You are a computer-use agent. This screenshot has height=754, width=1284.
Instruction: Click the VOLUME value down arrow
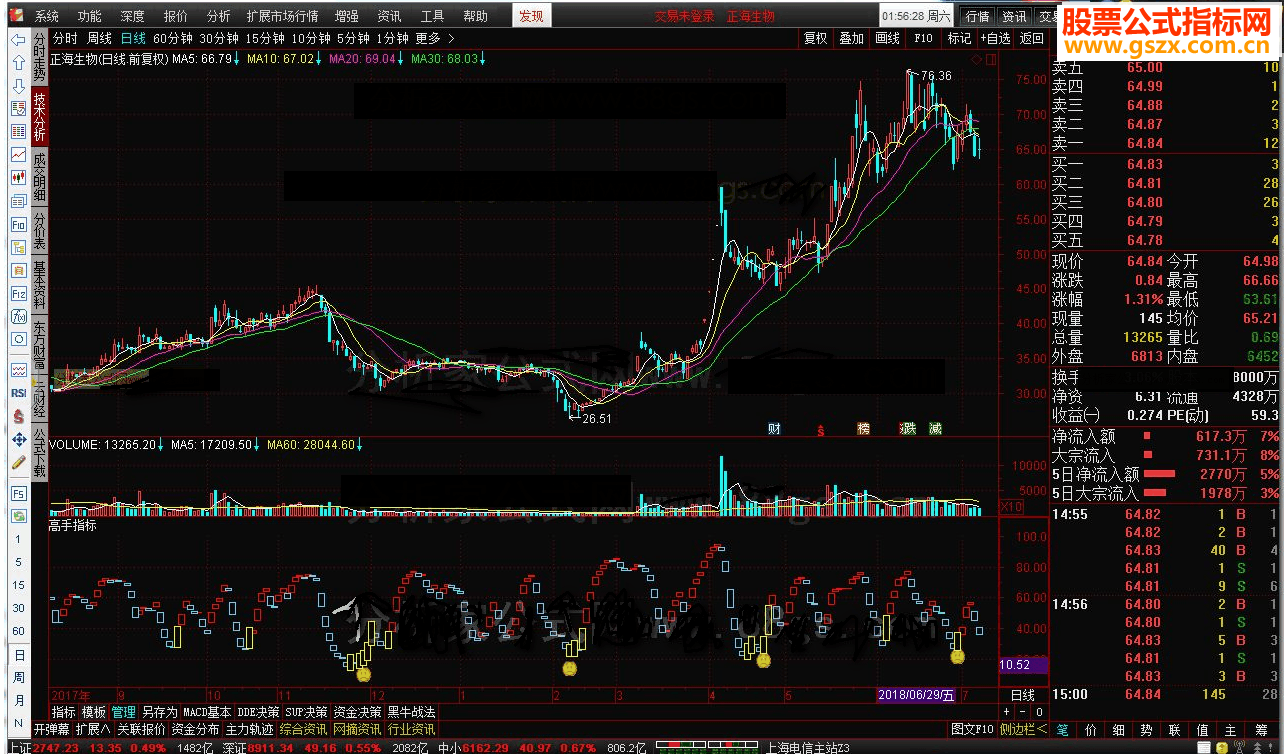click(162, 445)
